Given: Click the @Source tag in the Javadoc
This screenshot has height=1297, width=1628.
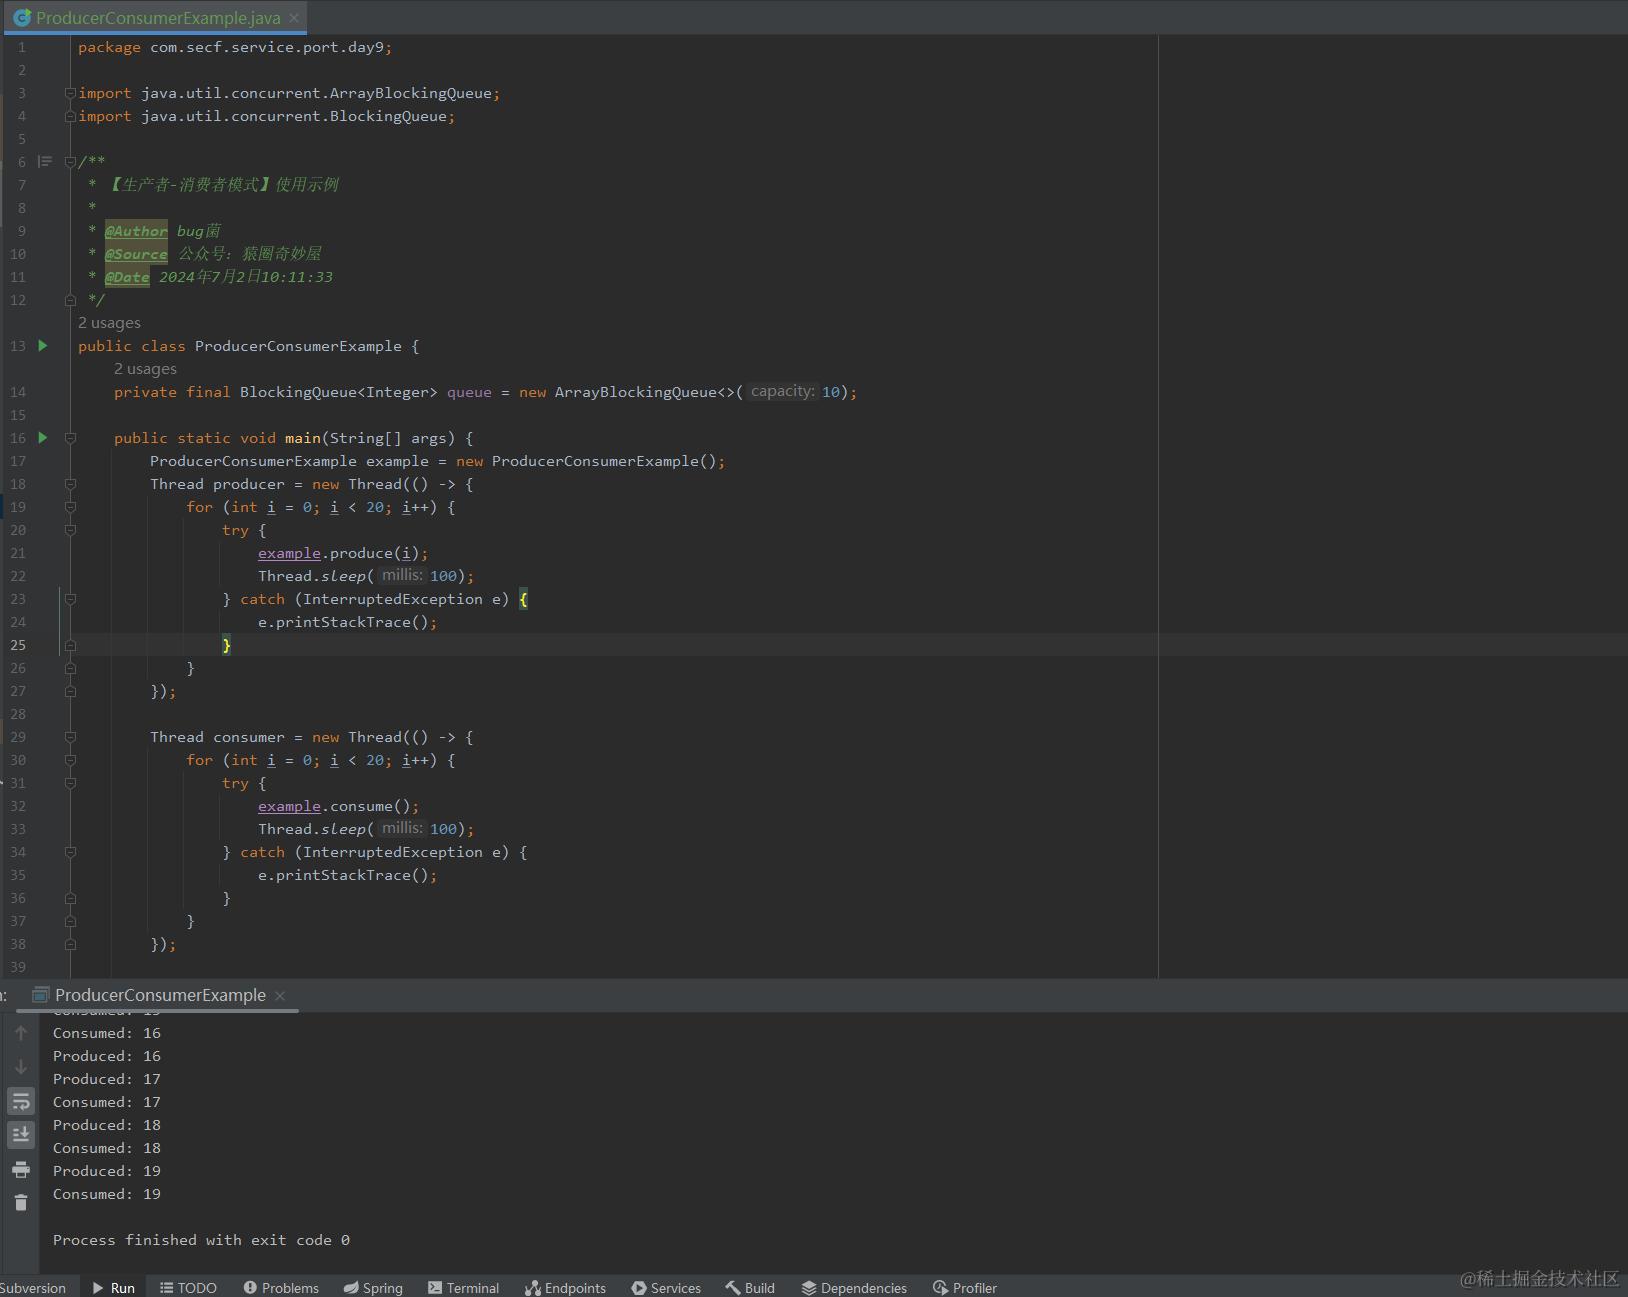Looking at the screenshot, I should (x=136, y=254).
